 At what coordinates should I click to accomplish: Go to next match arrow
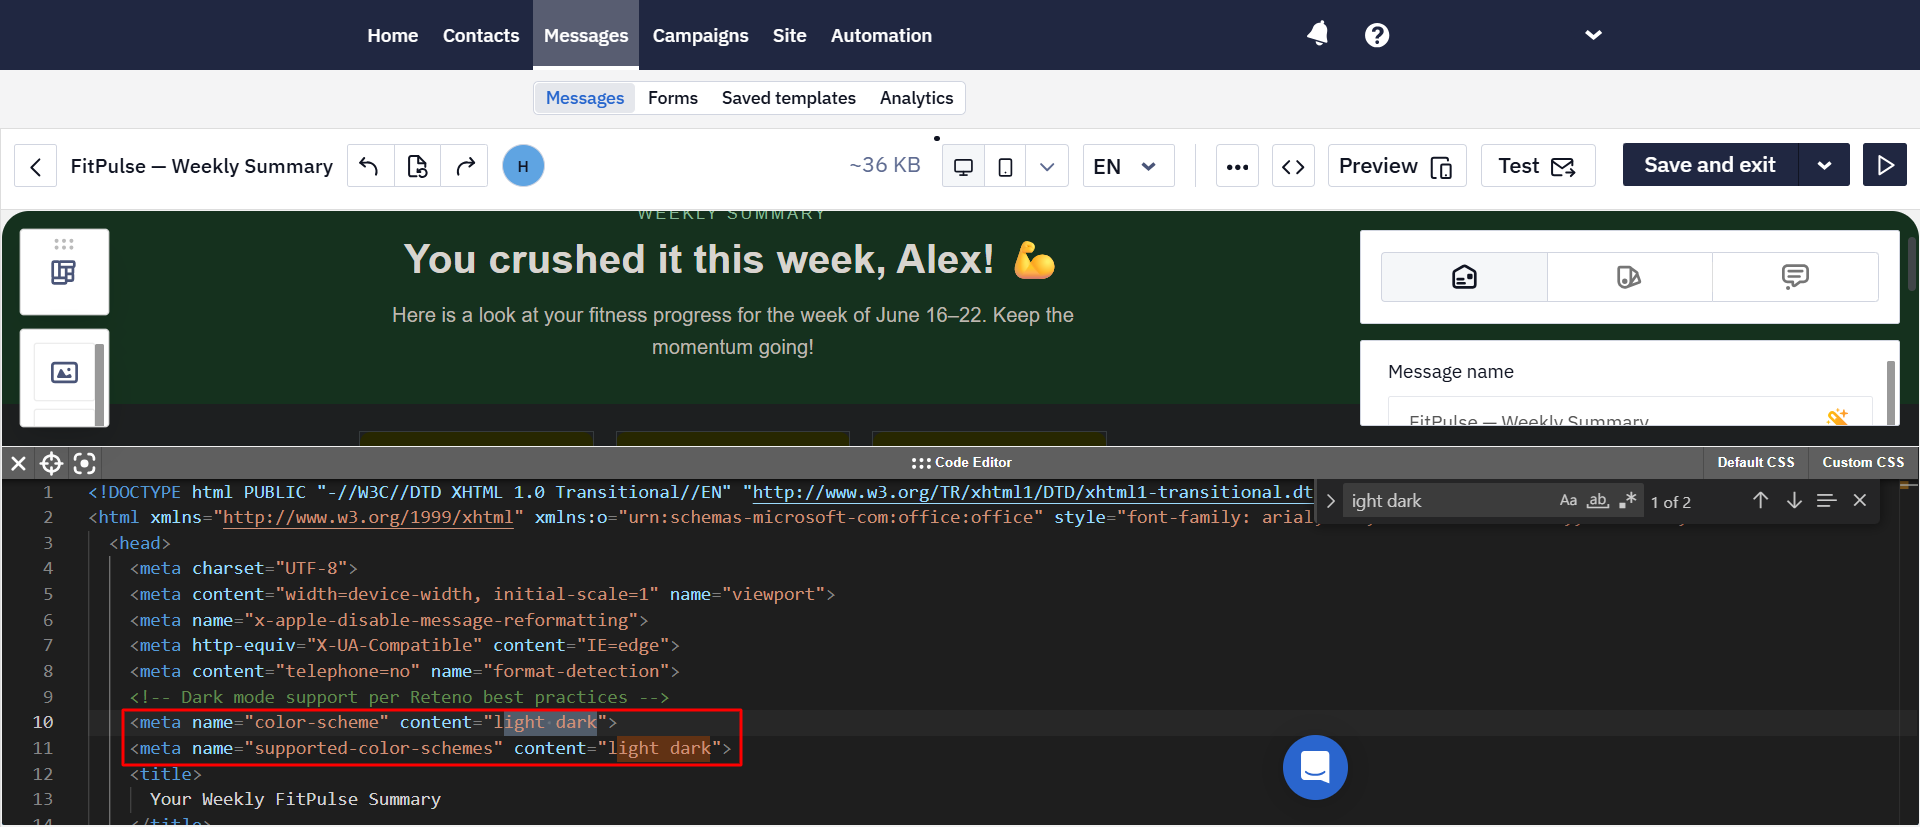tap(1794, 500)
